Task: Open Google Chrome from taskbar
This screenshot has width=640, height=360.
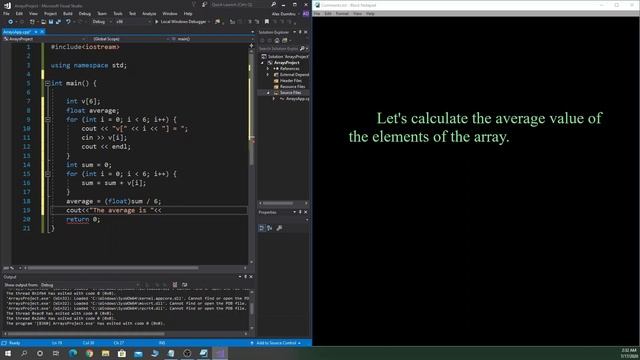Action: click(89, 353)
